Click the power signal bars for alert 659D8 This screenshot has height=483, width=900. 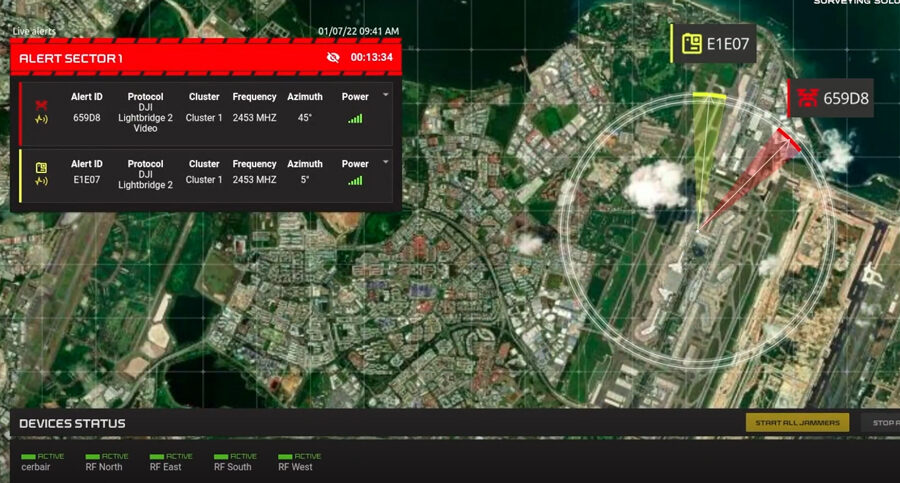(355, 119)
